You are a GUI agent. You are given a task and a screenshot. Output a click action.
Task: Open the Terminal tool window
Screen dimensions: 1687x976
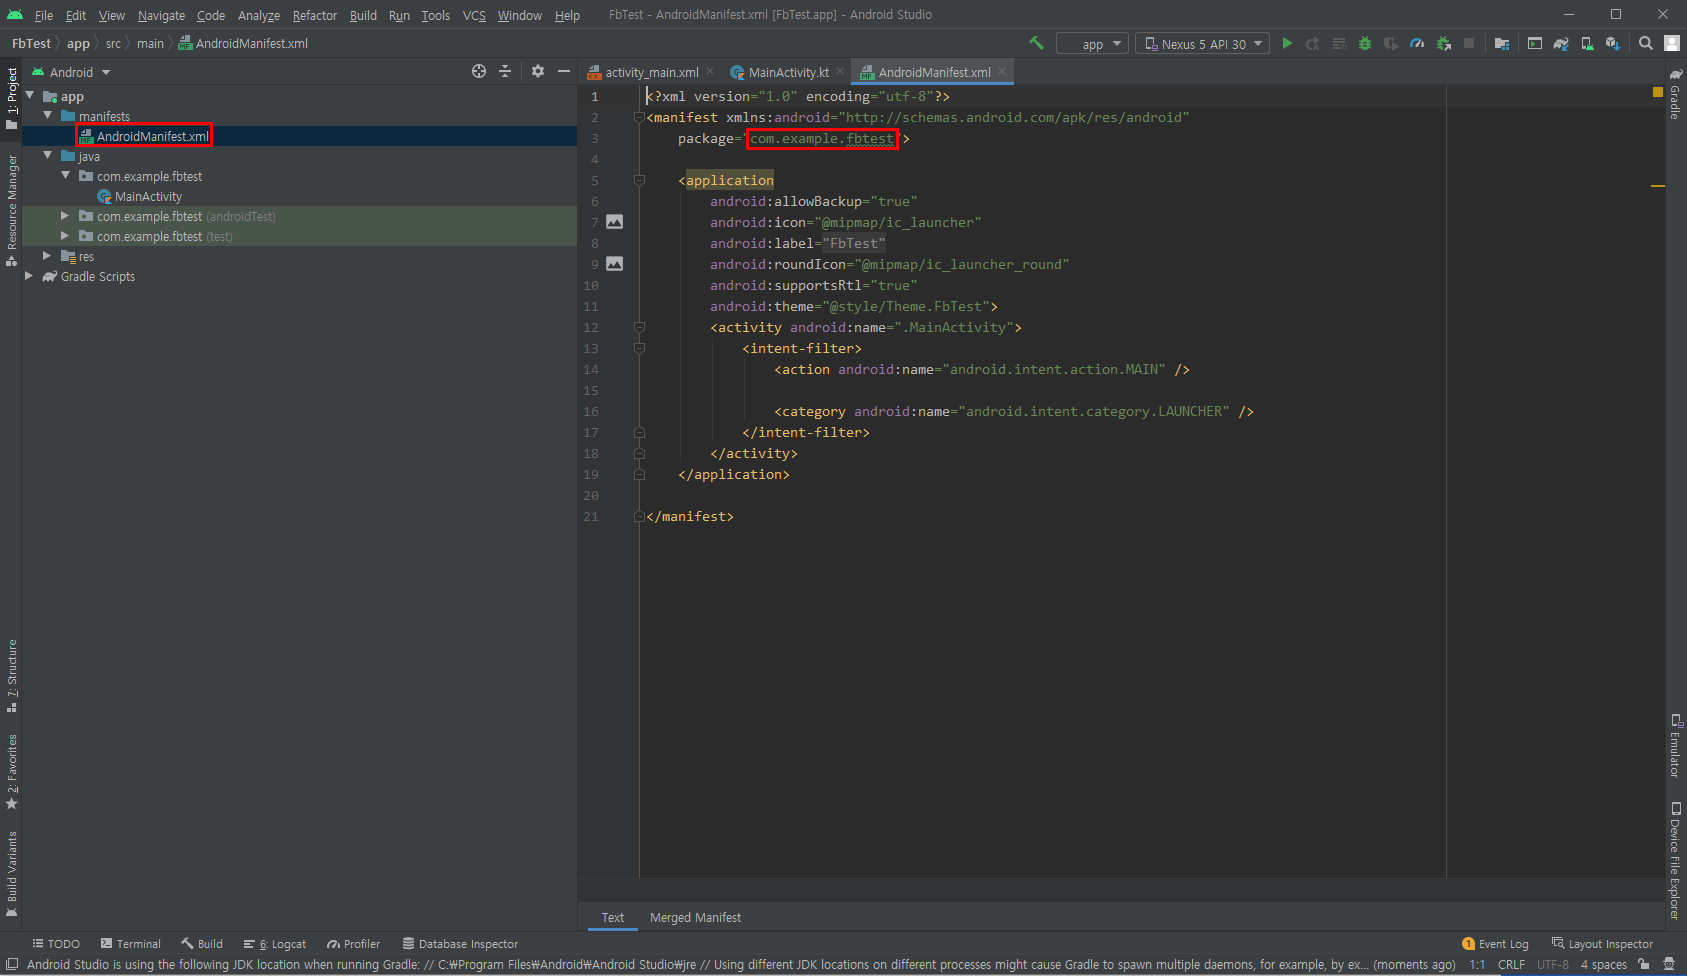coord(131,944)
